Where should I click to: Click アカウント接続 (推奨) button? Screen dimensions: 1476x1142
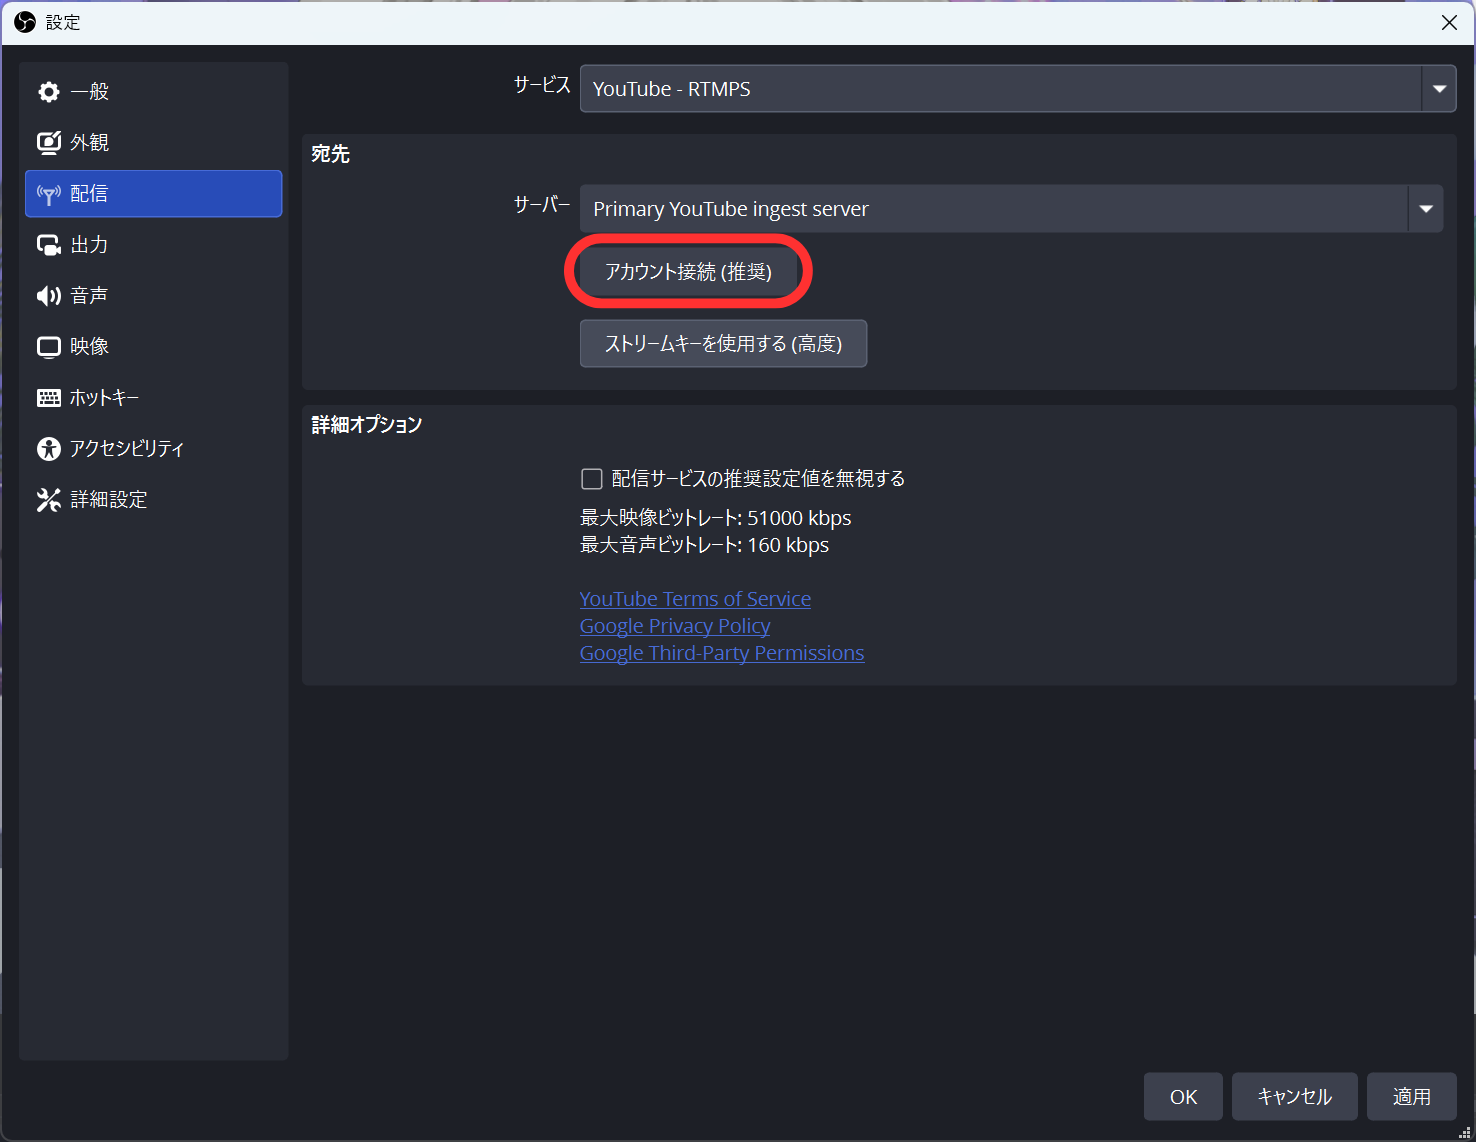coord(688,271)
